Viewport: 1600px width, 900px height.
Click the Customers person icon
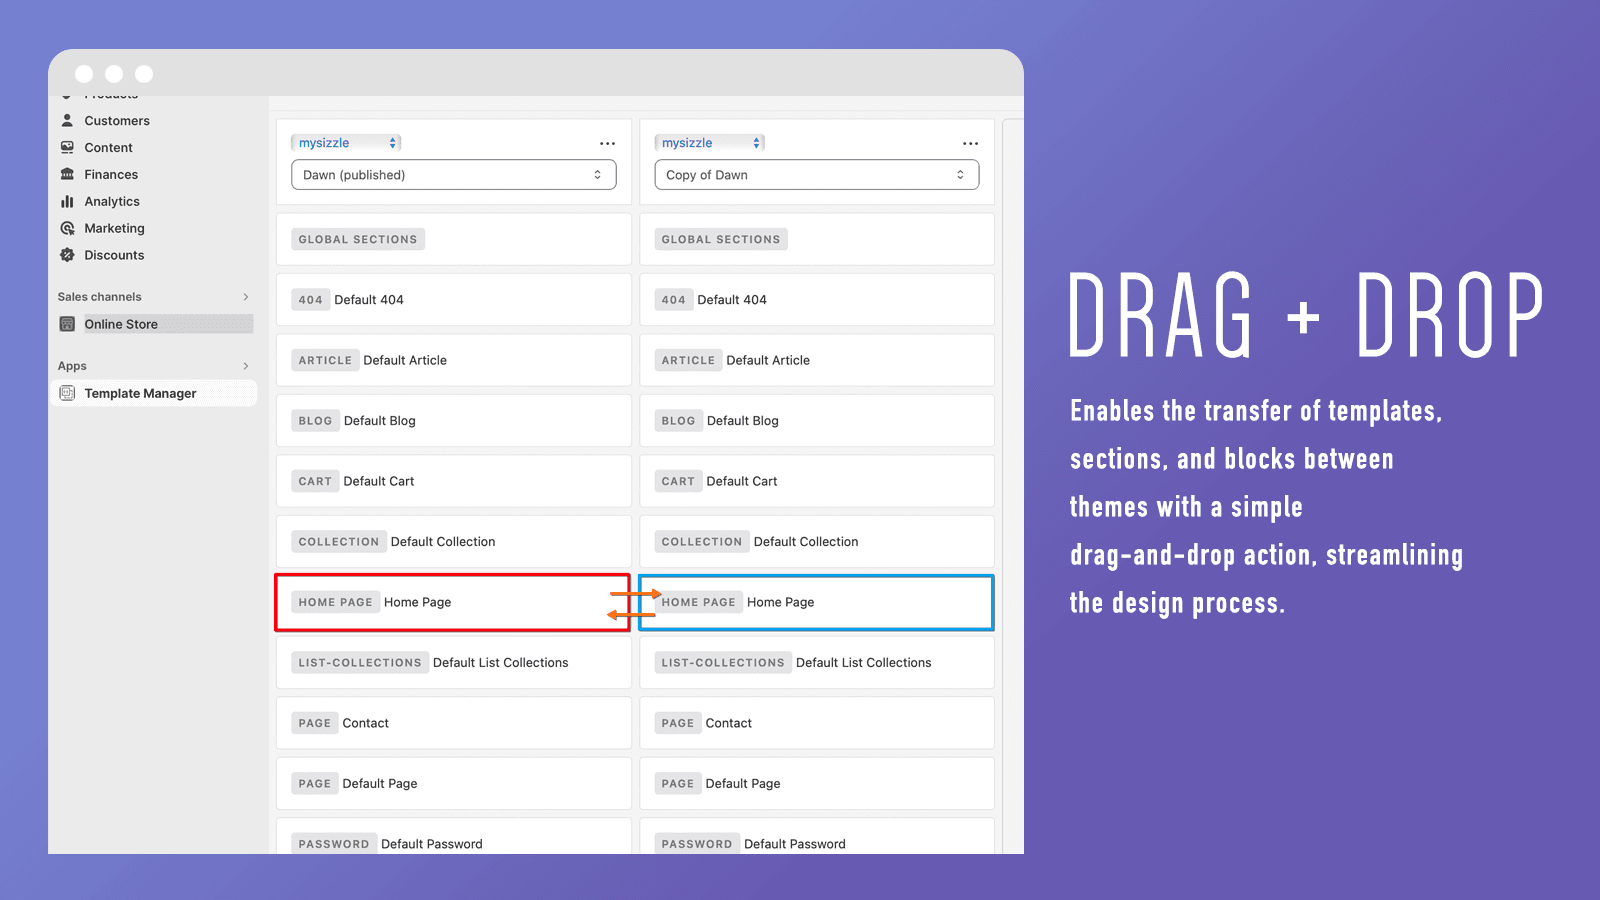click(x=67, y=120)
